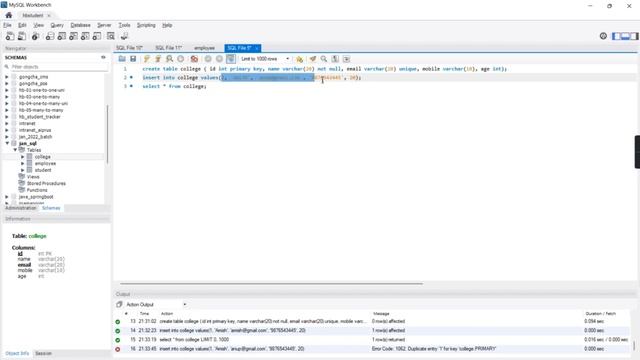Create a new SQL tab from main toolbar
640x360 pixels.
(9, 36)
